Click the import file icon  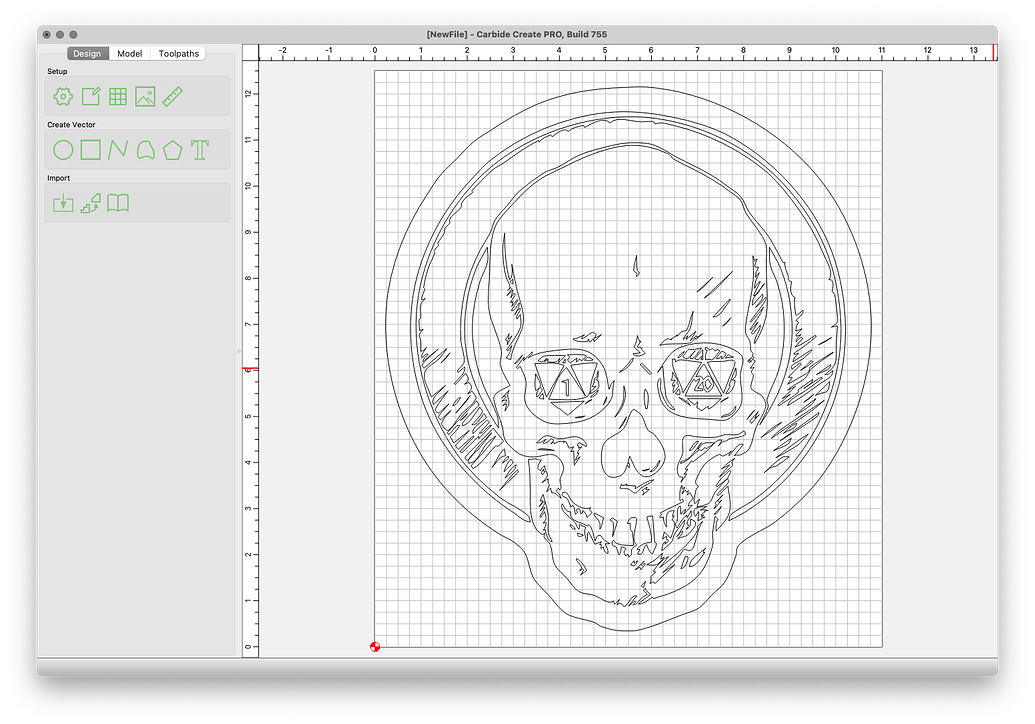tap(63, 203)
